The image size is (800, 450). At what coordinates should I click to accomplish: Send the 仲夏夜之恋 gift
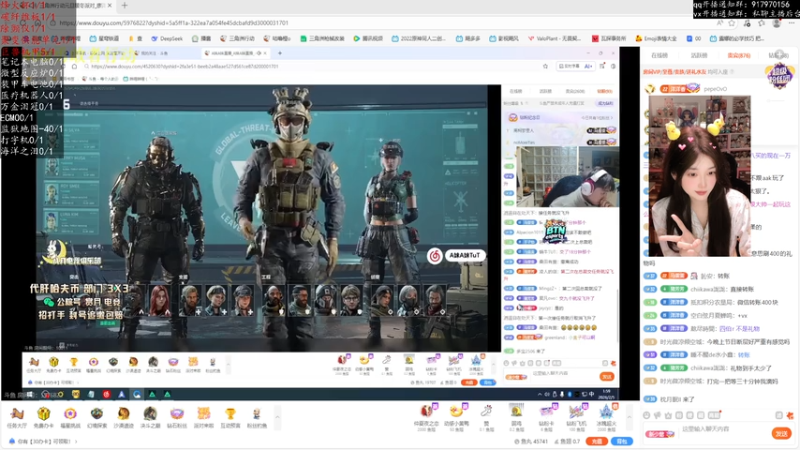[x=427, y=417]
